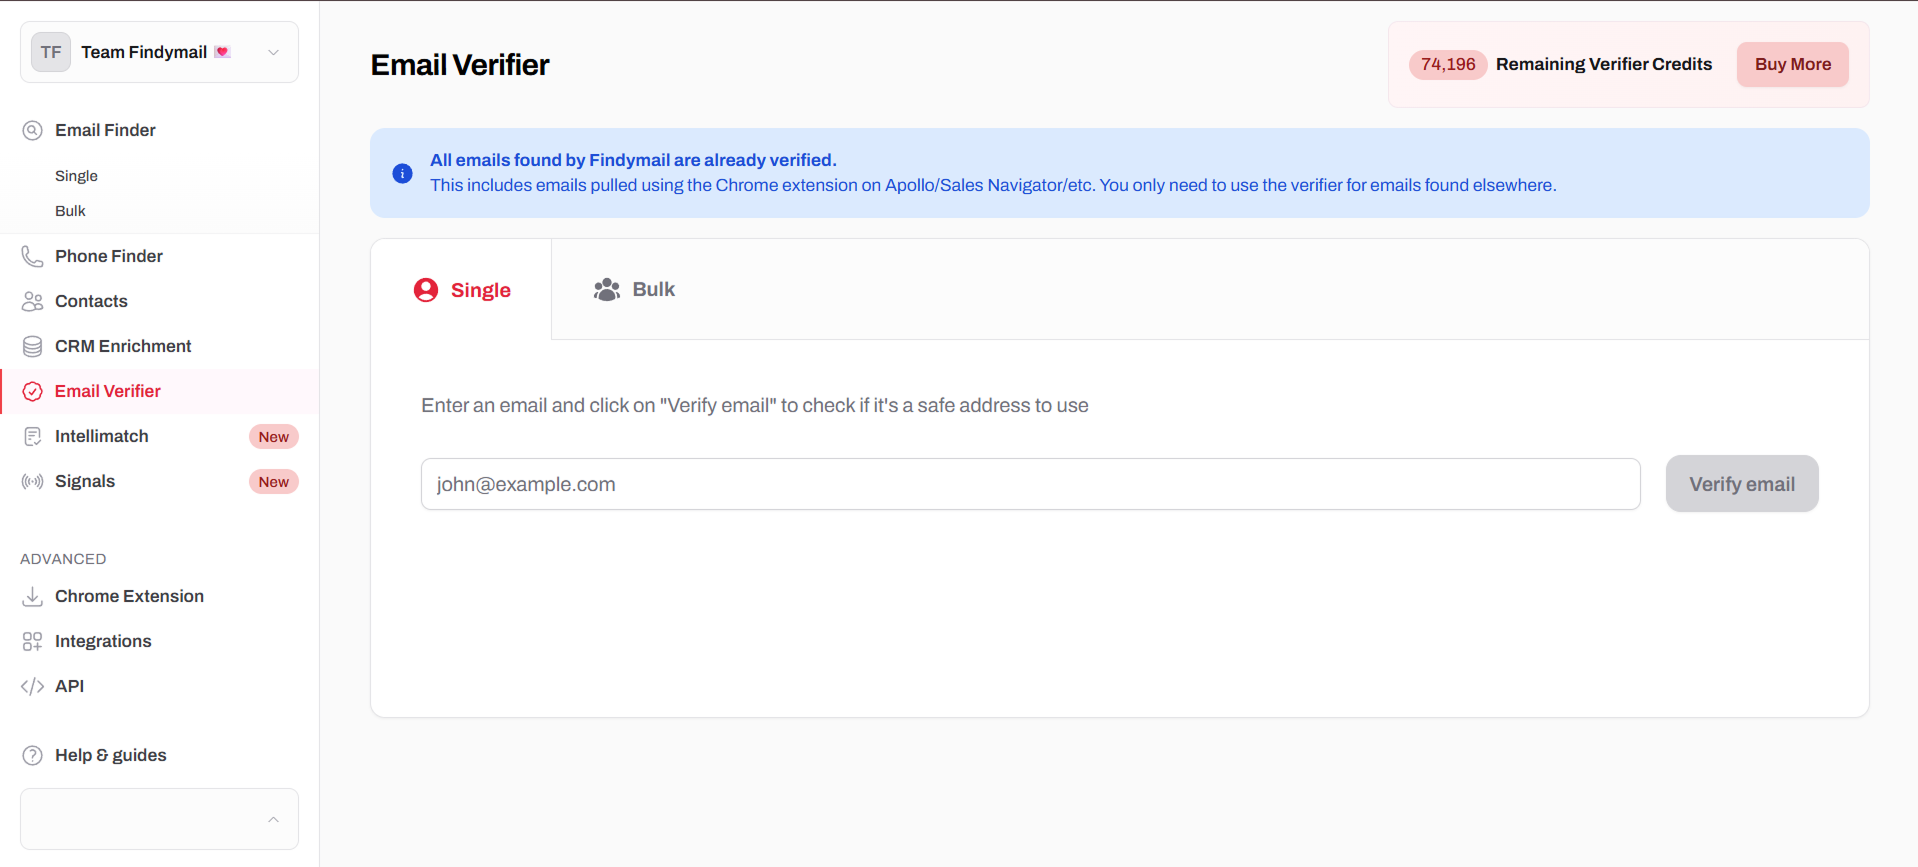Click the Contacts people icon
Viewport: 1918px width, 867px height.
click(33, 301)
